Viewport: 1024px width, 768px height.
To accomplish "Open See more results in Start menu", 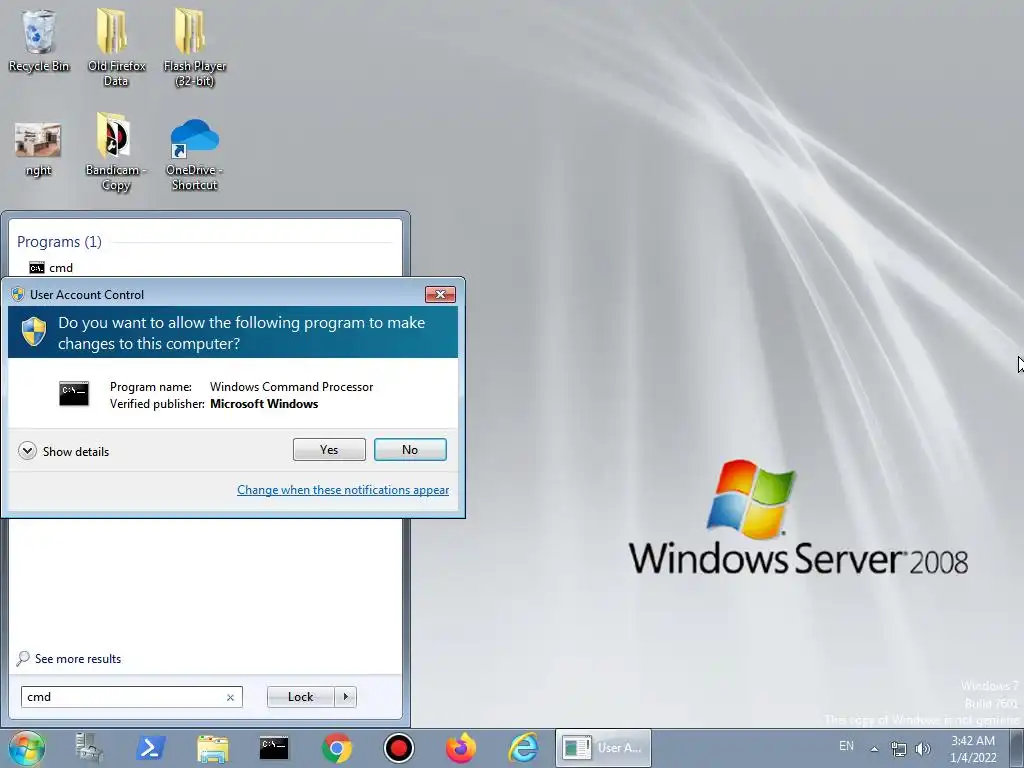I will tap(69, 658).
